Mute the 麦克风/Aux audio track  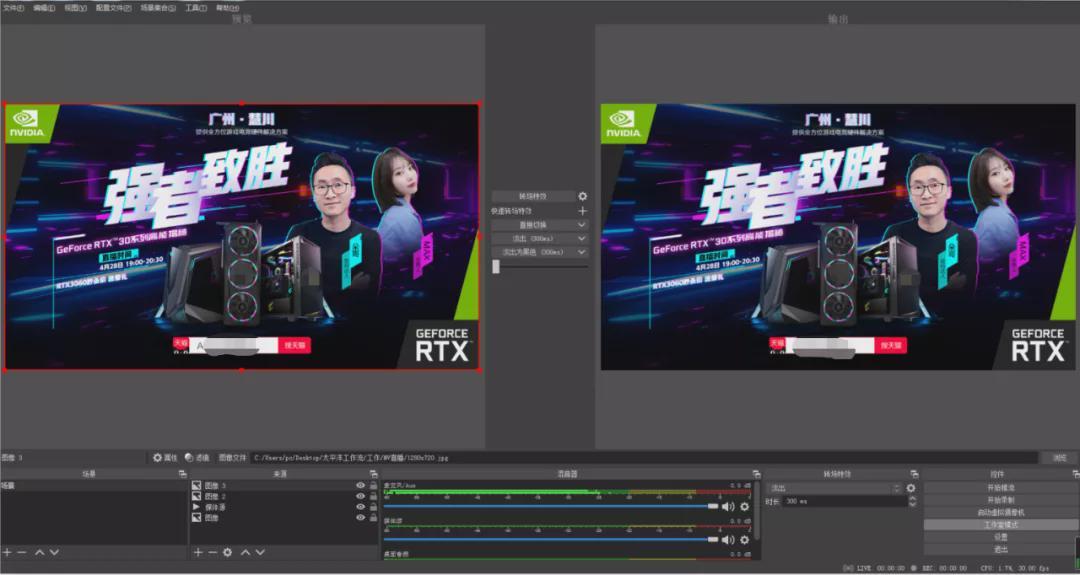click(x=728, y=507)
